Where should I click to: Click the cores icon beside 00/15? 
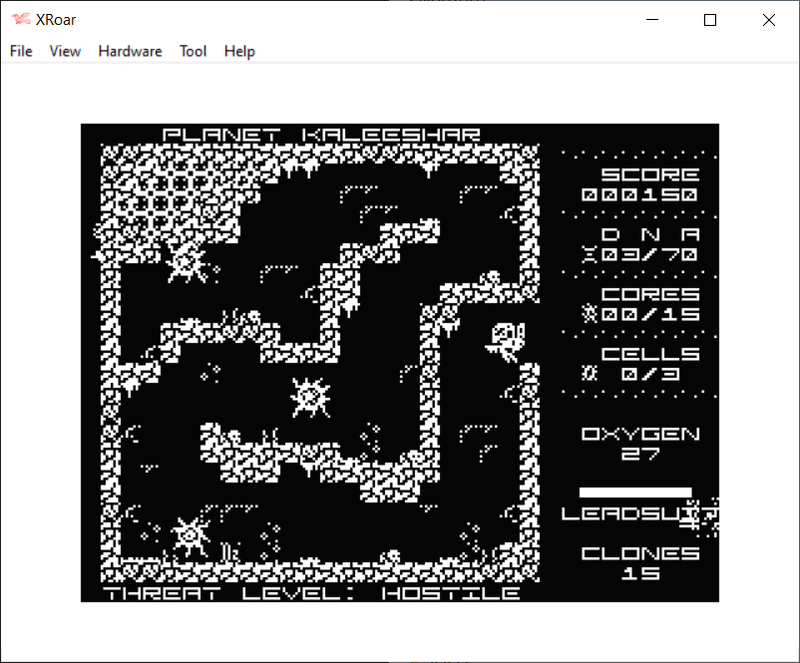(x=590, y=313)
